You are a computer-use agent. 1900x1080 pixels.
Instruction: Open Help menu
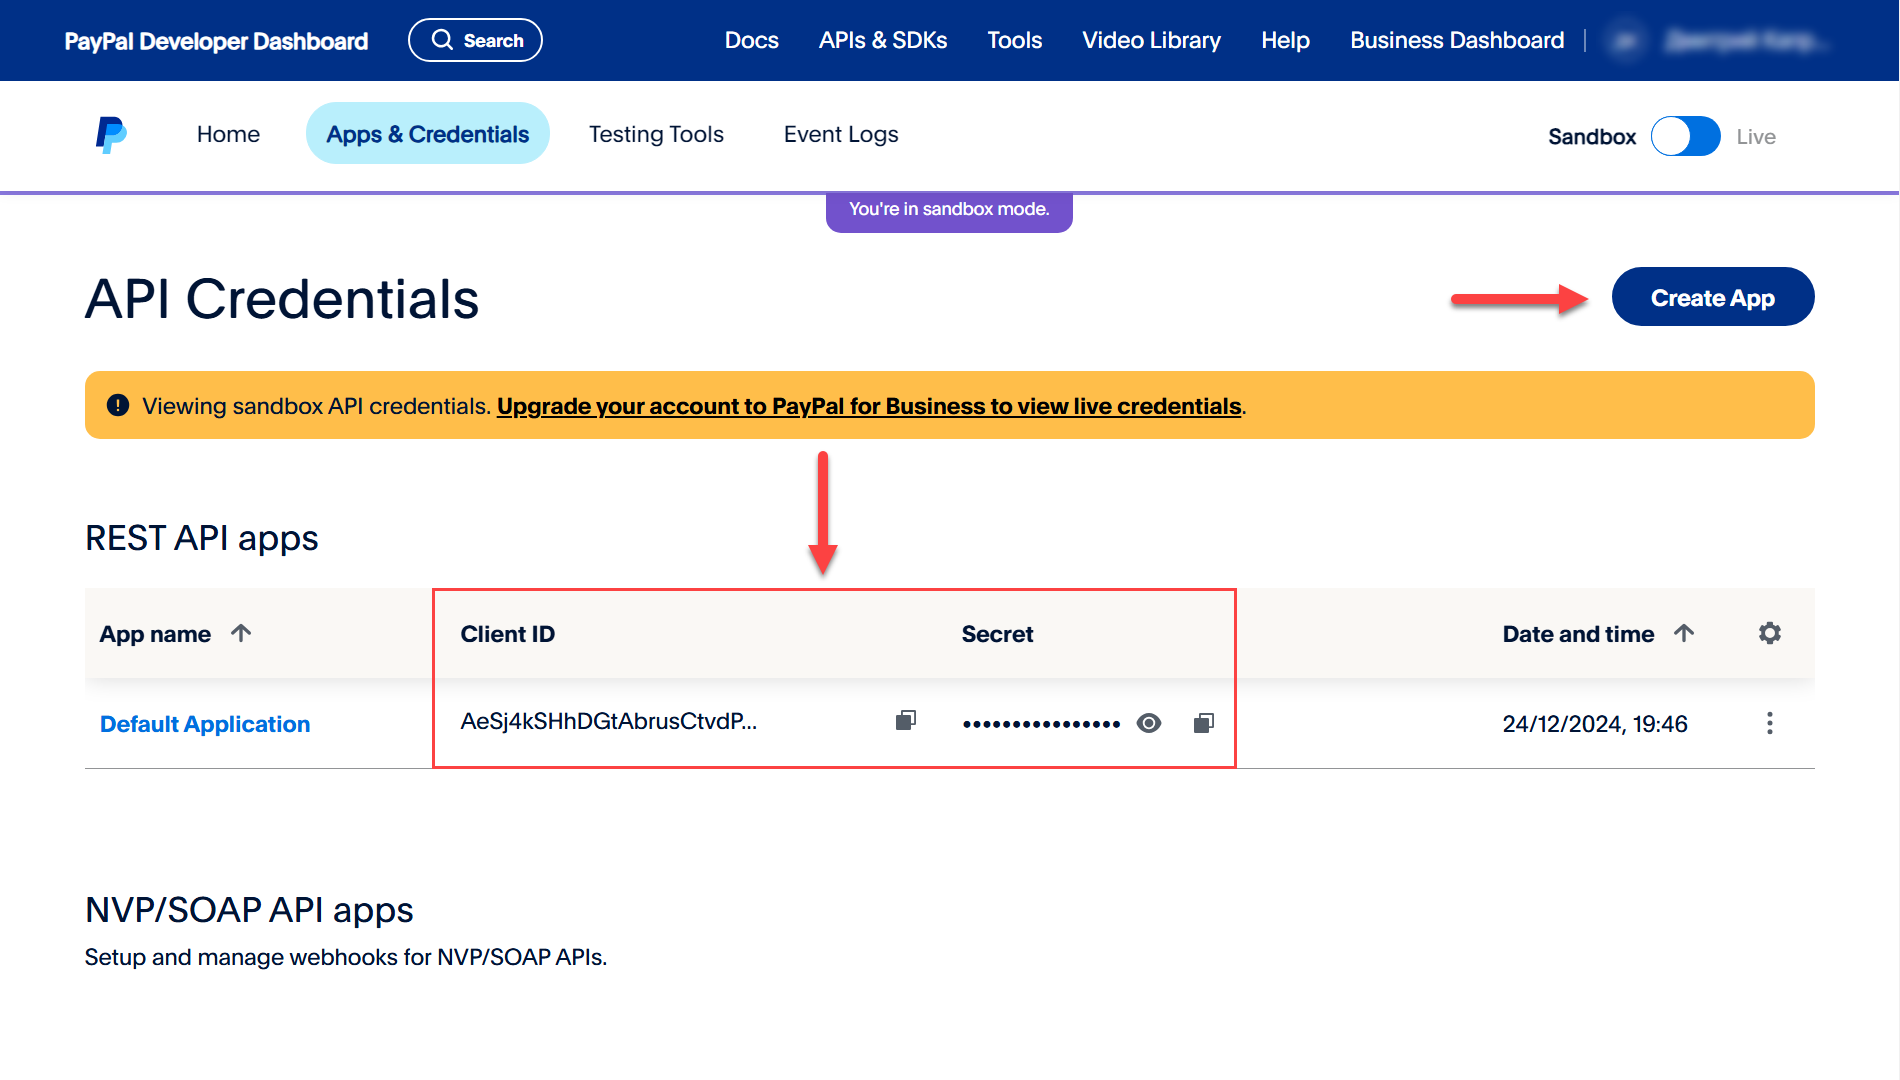(x=1285, y=40)
